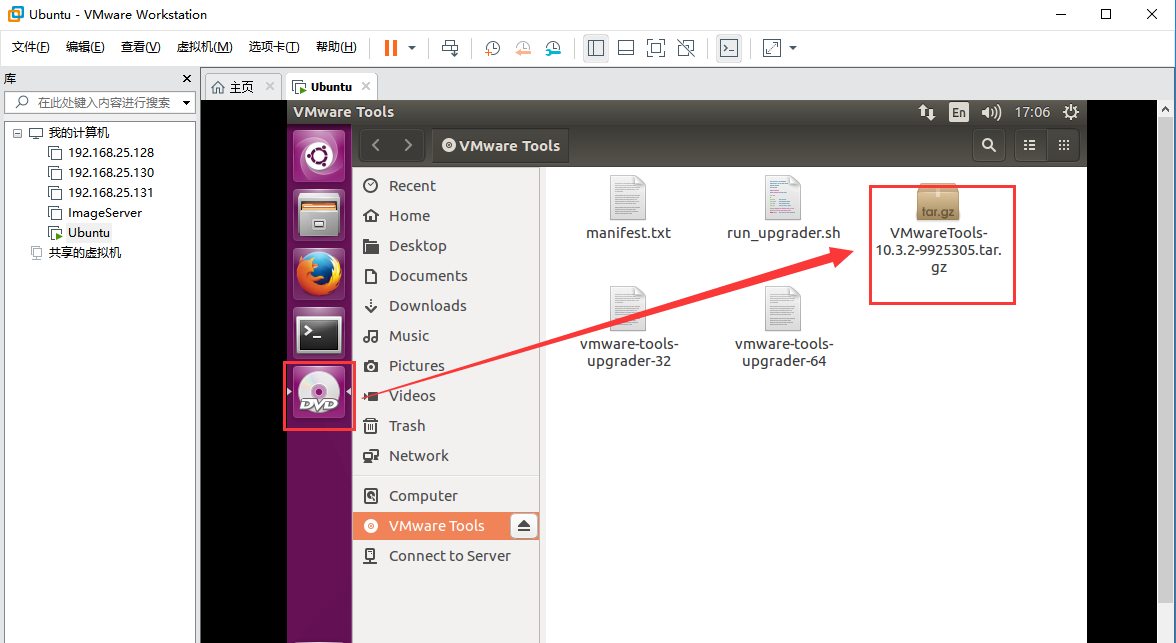Switch to list view in file manager
The height and width of the screenshot is (643, 1176).
pos(1030,146)
